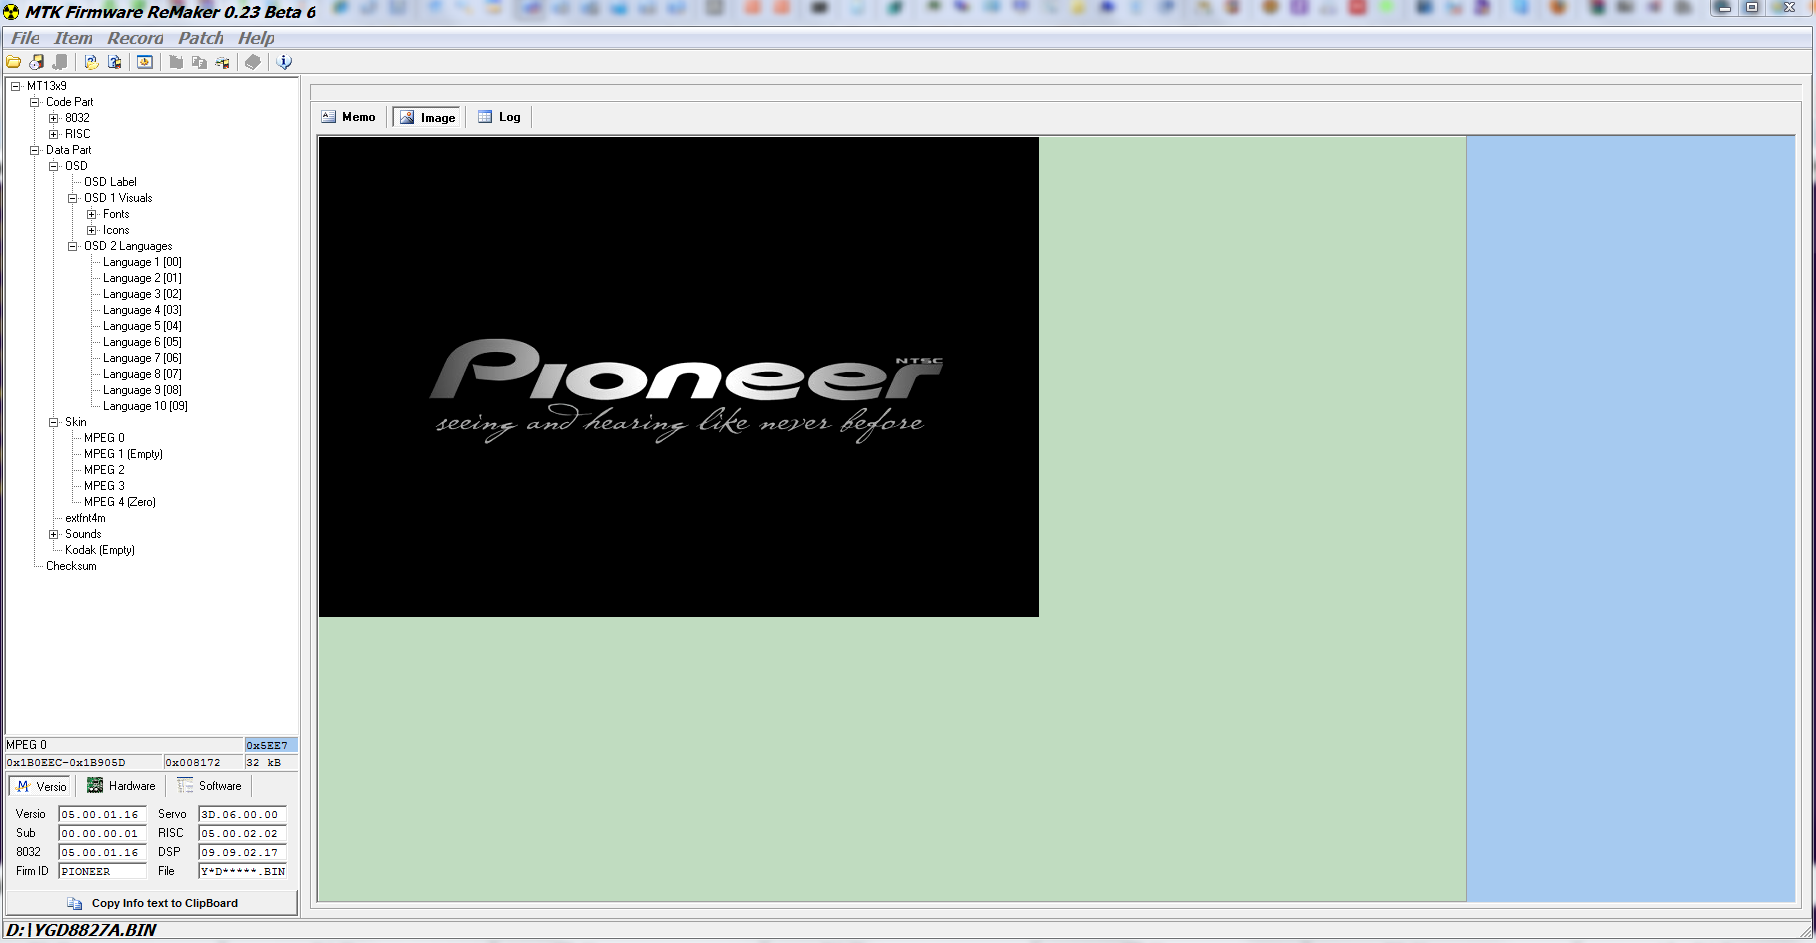Click the picture-with-chip toolbar icon
Screen dimensions: 1816x943
[x=222, y=62]
